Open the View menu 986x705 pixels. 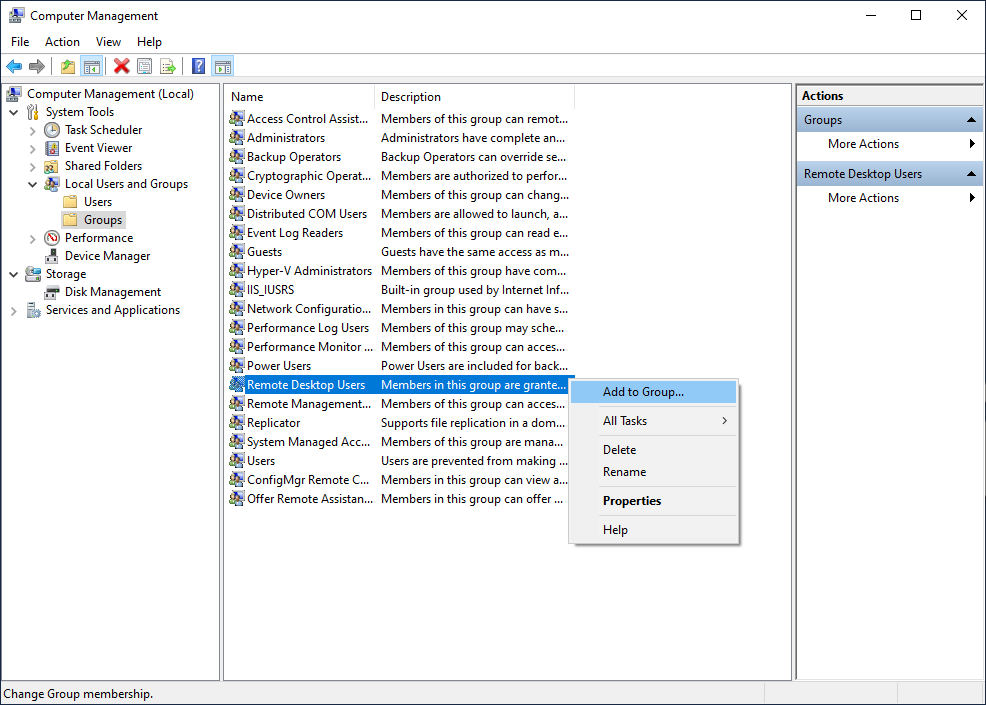(108, 42)
